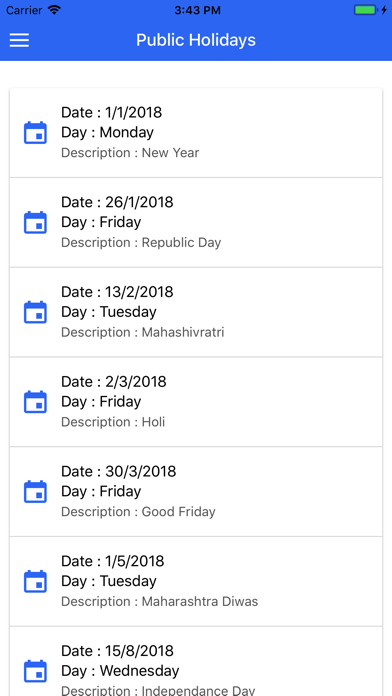Select the Day : Wednesday text
This screenshot has height=696, width=392.
point(120,670)
